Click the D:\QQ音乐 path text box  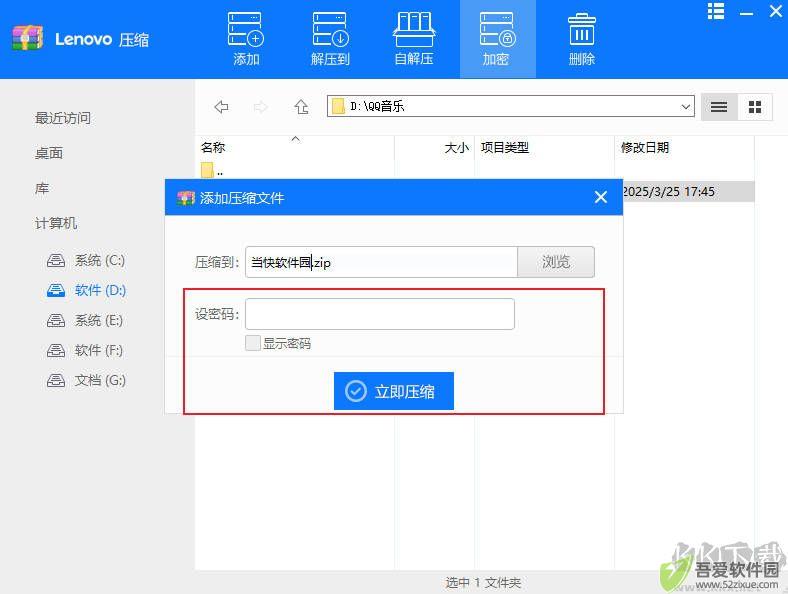(x=511, y=107)
